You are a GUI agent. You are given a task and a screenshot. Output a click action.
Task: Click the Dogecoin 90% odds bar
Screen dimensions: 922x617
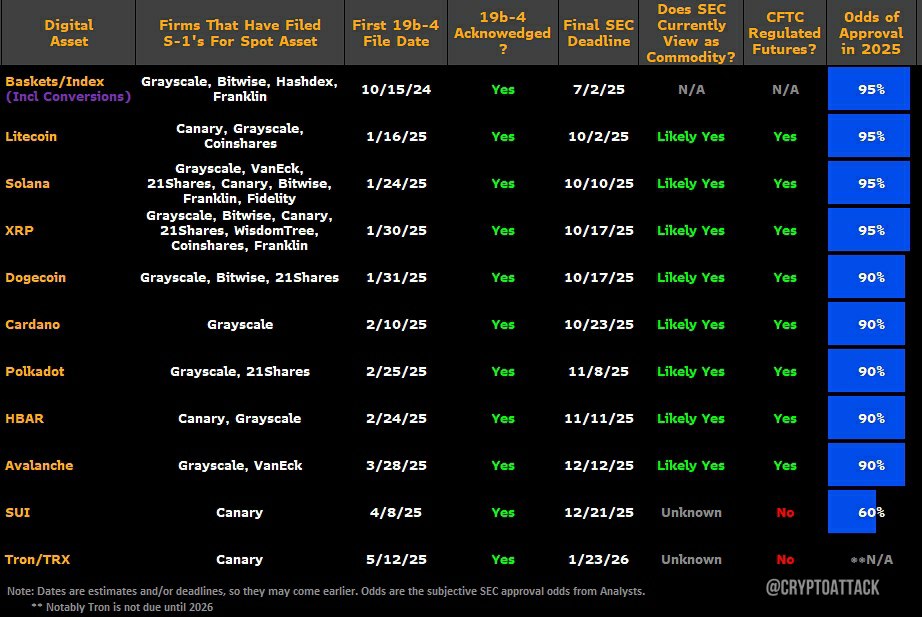(x=866, y=276)
